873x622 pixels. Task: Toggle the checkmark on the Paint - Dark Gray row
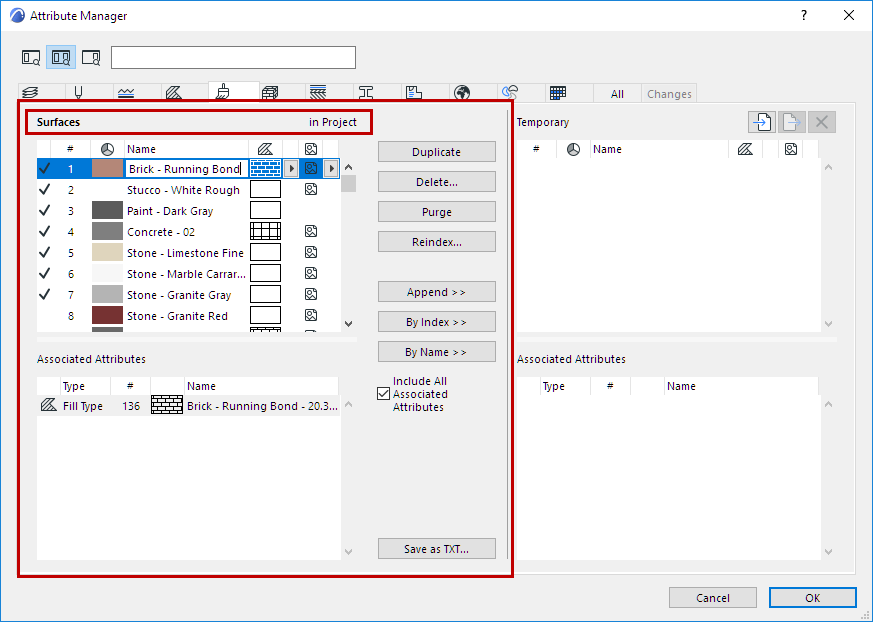[45, 210]
